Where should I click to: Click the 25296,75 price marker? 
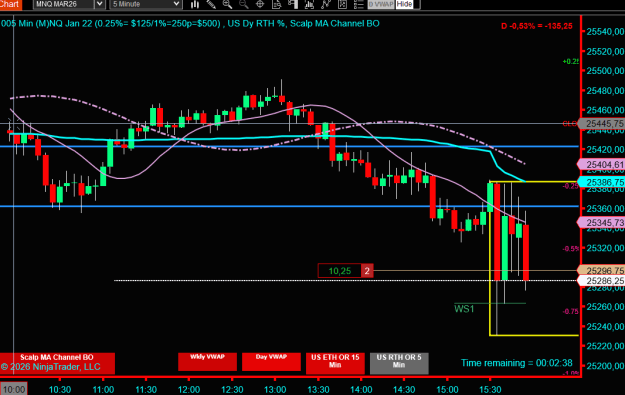pyautogui.click(x=602, y=271)
